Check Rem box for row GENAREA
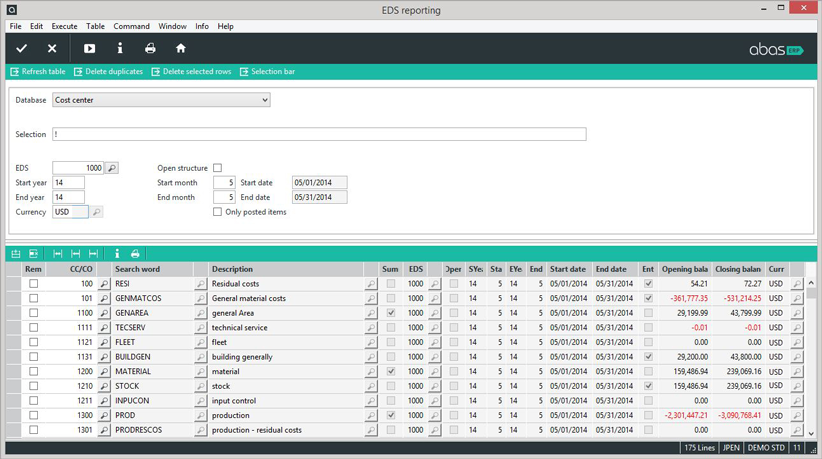This screenshot has width=822, height=459. (34, 313)
